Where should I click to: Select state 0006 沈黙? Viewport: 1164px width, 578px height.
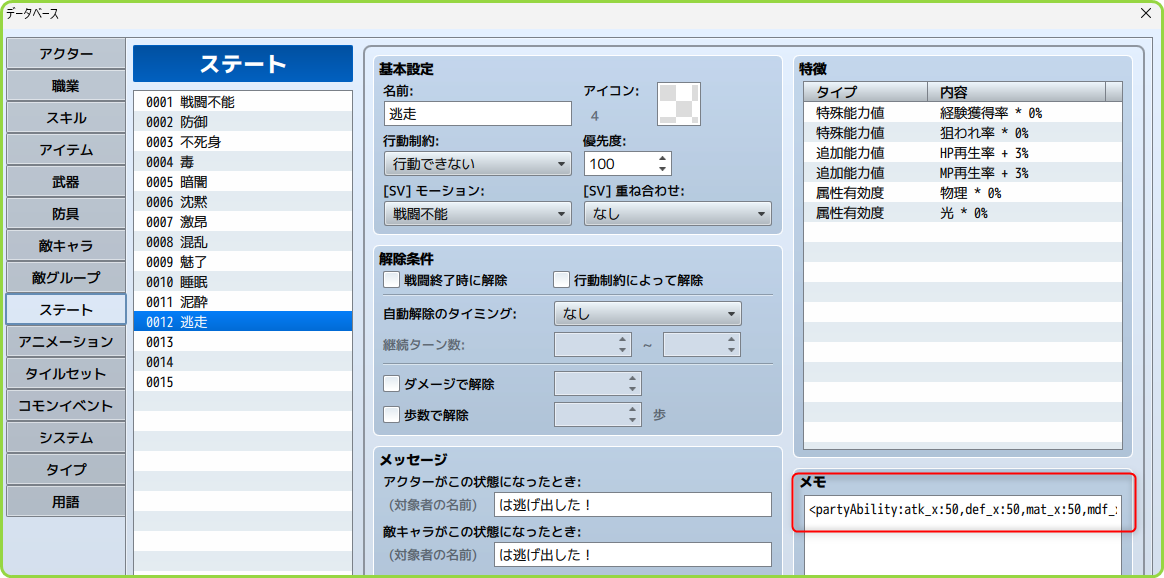(243, 202)
